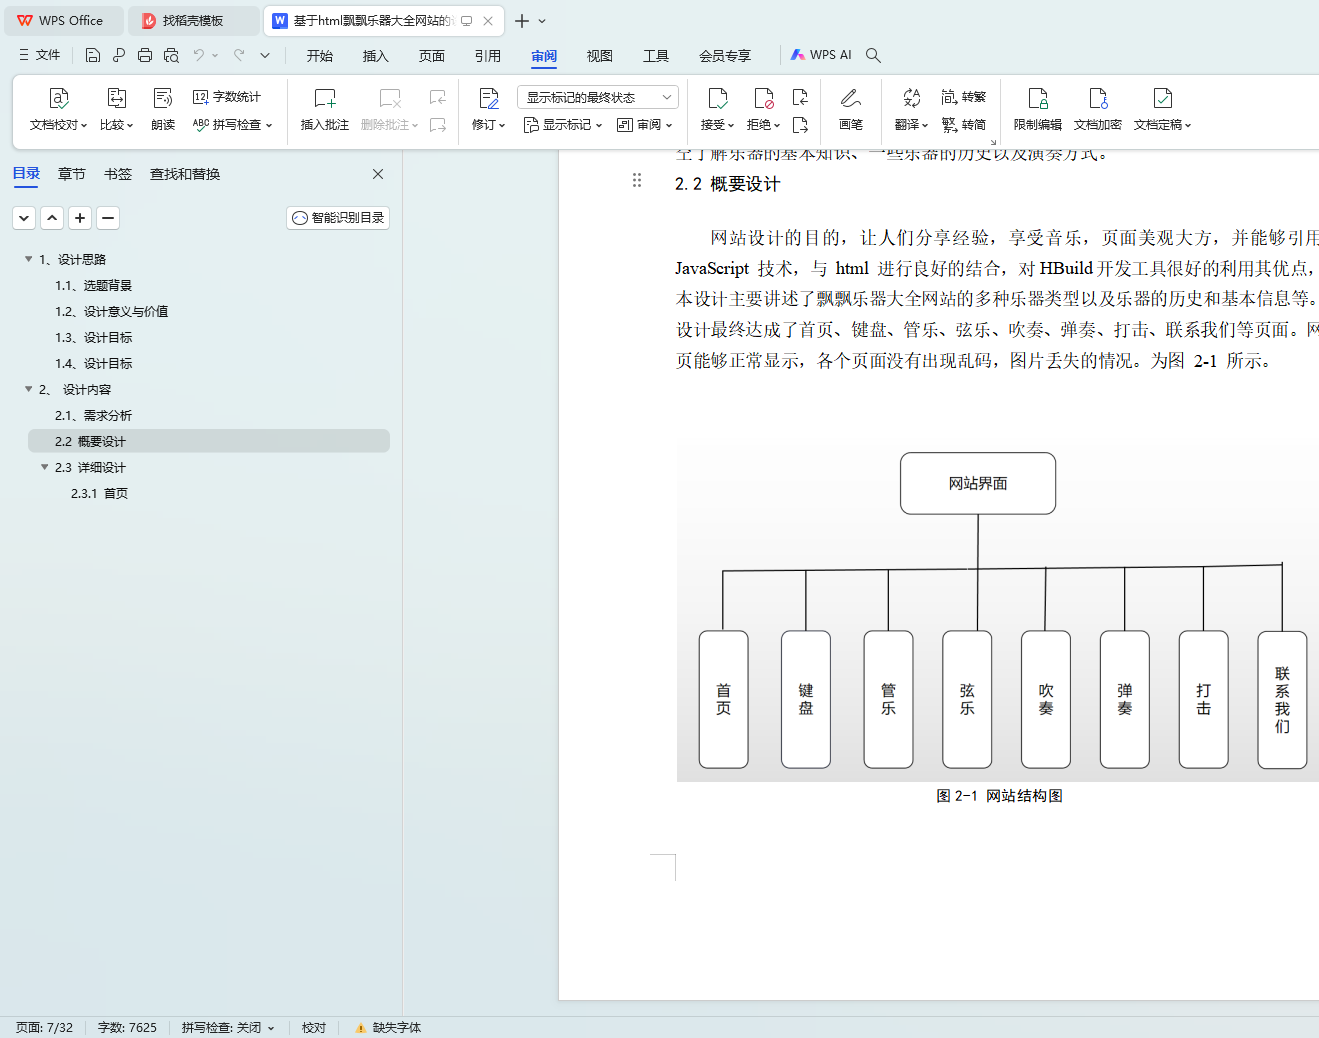Expand the 审阅 pane dropdown in ribbon
Screen dimensions: 1319x1038
pyautogui.click(x=645, y=125)
